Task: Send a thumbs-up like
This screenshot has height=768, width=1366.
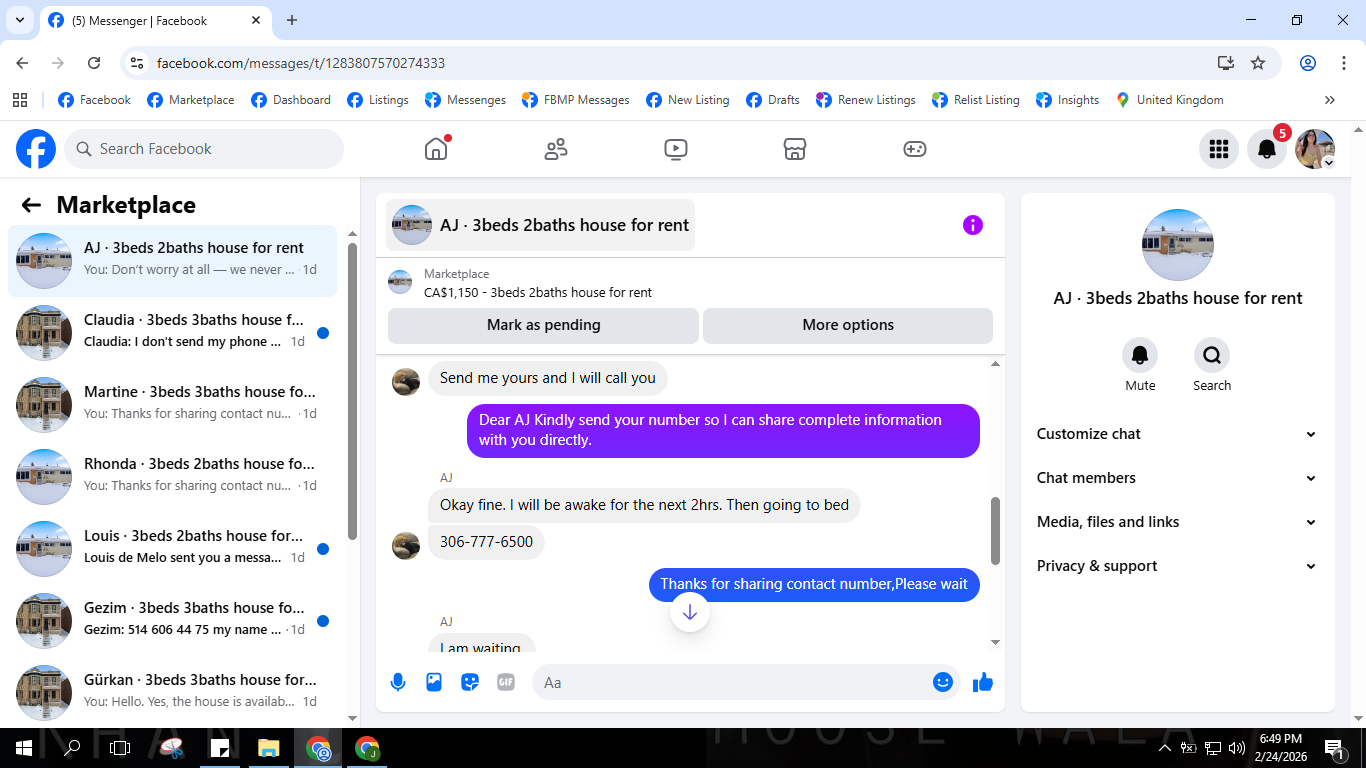Action: coord(983,682)
